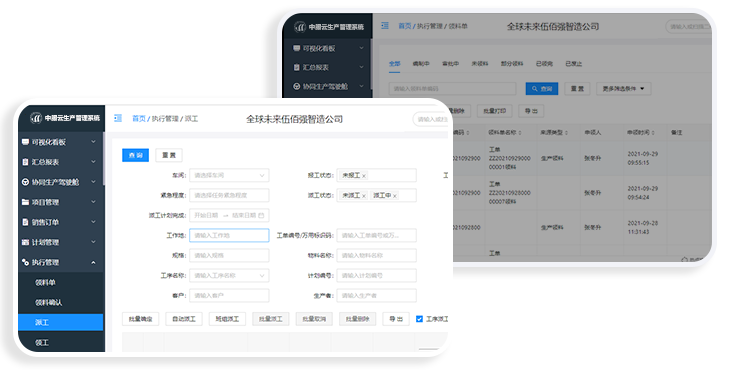
Task: Click the sort icon on 来源类型 column
Action: (x=566, y=133)
